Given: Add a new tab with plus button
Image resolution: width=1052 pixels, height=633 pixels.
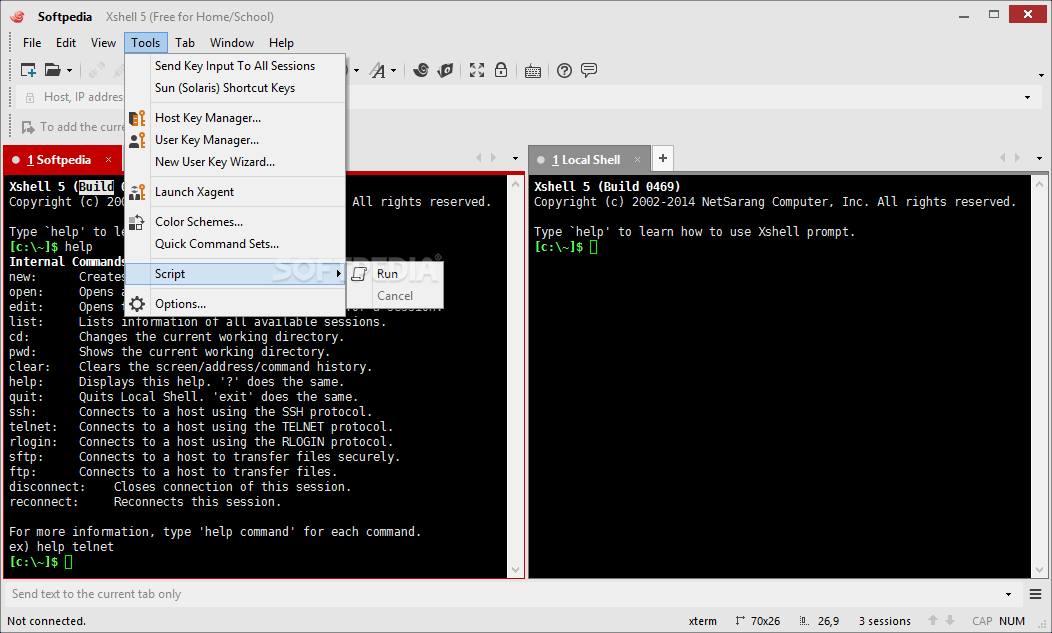Looking at the screenshot, I should [x=663, y=158].
